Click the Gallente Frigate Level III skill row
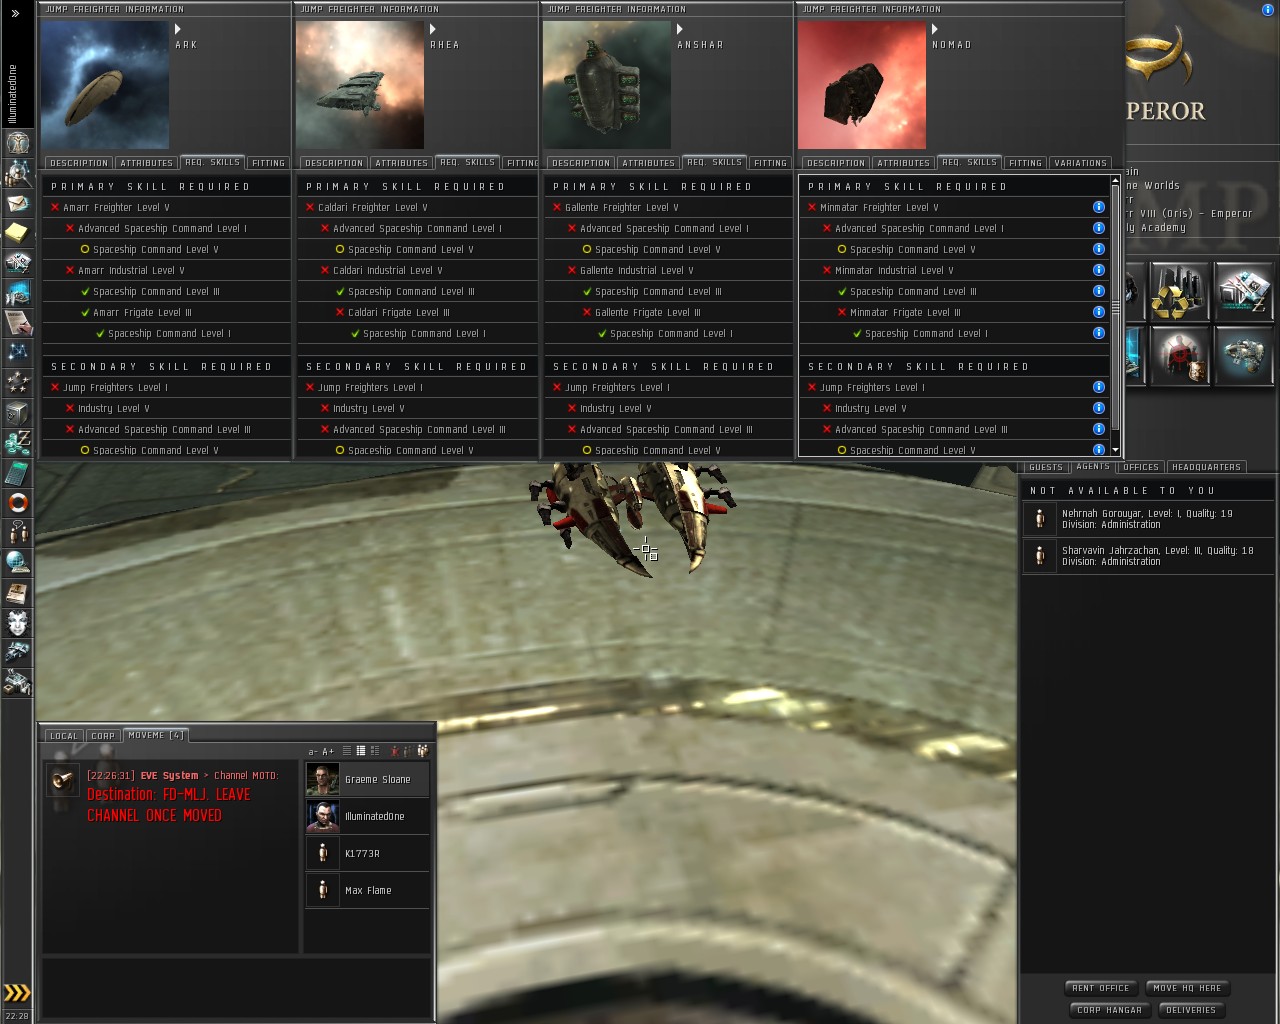This screenshot has height=1024, width=1280. 667,312
